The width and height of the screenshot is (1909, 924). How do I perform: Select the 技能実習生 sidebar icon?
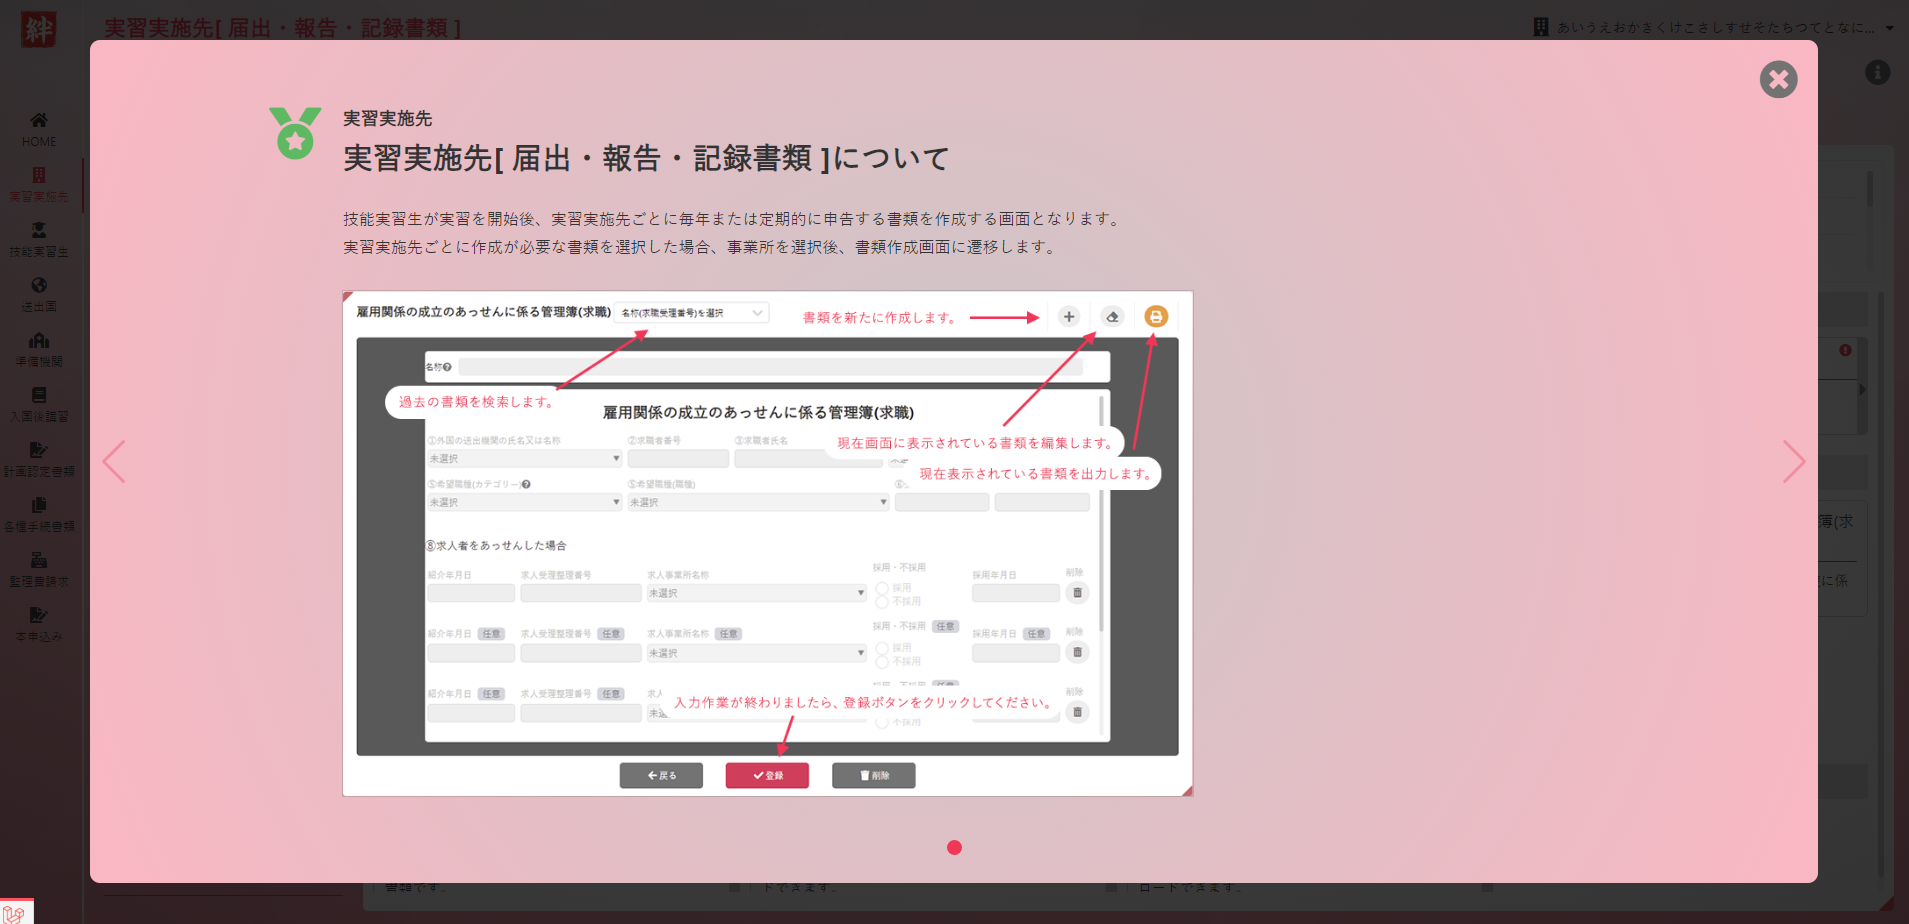pos(38,232)
